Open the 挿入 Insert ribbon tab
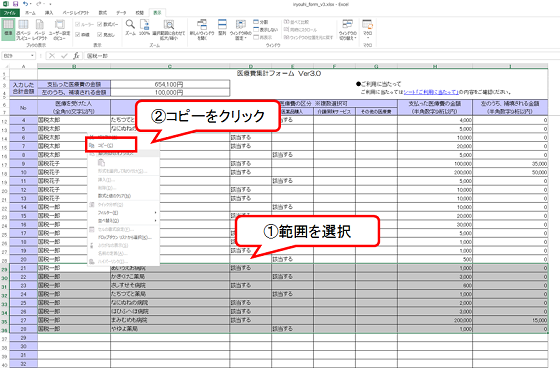 (49, 13)
